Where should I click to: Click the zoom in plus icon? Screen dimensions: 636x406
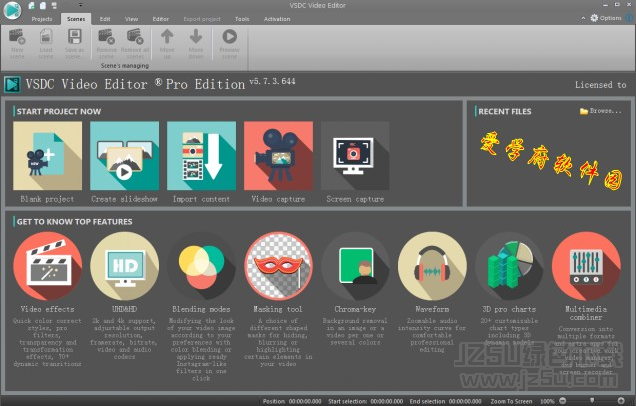pos(621,401)
